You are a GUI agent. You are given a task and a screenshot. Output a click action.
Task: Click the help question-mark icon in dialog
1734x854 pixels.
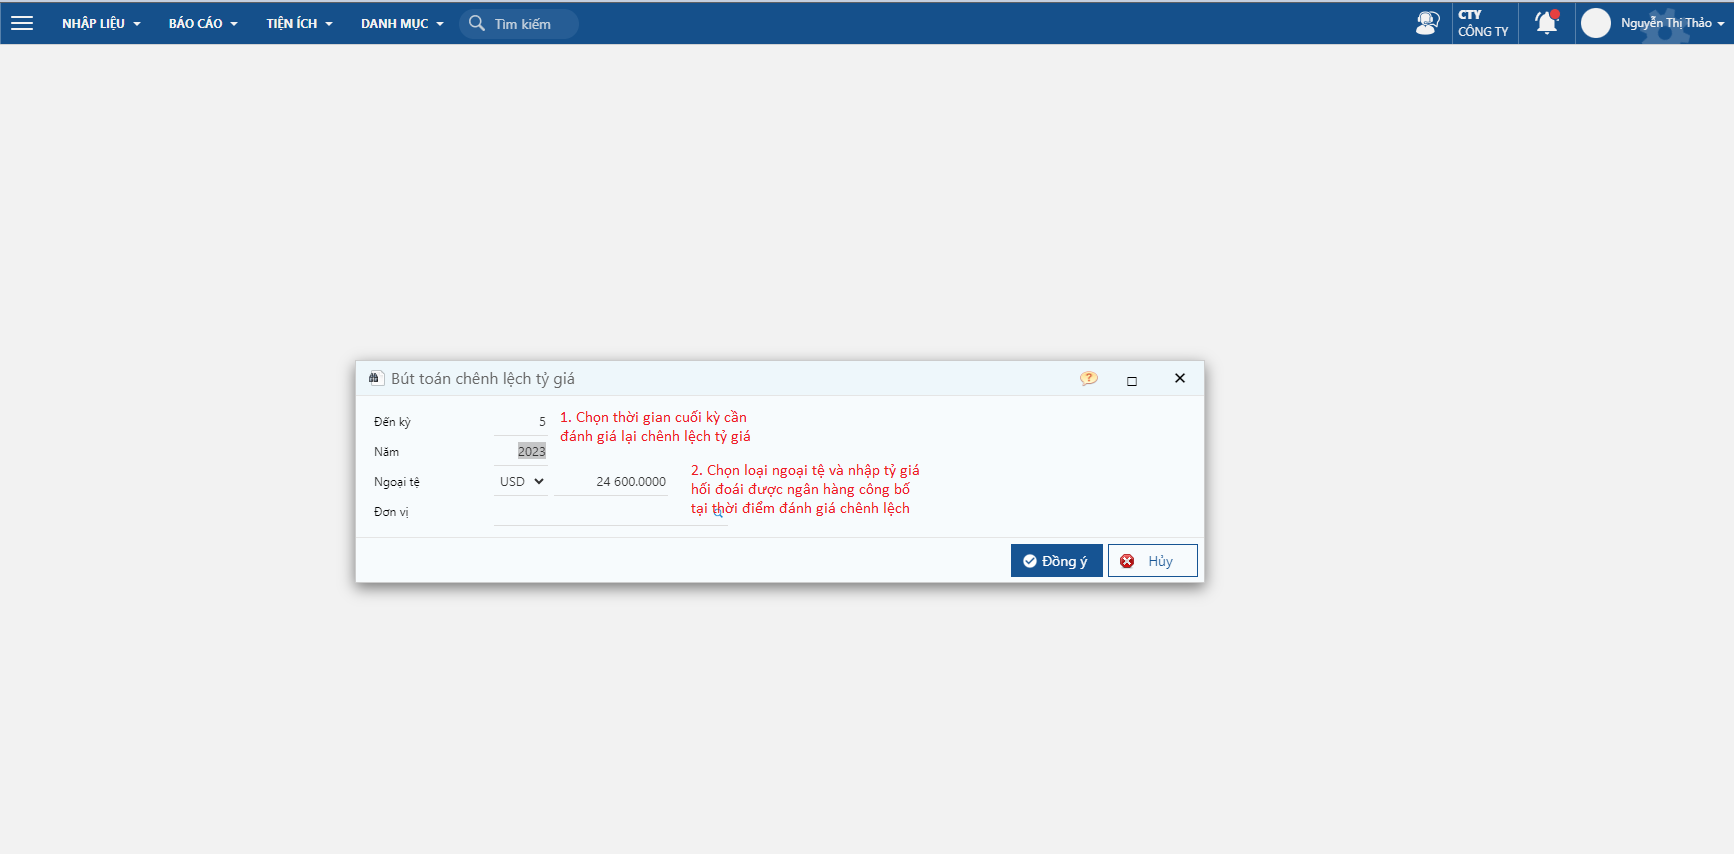coord(1088,379)
